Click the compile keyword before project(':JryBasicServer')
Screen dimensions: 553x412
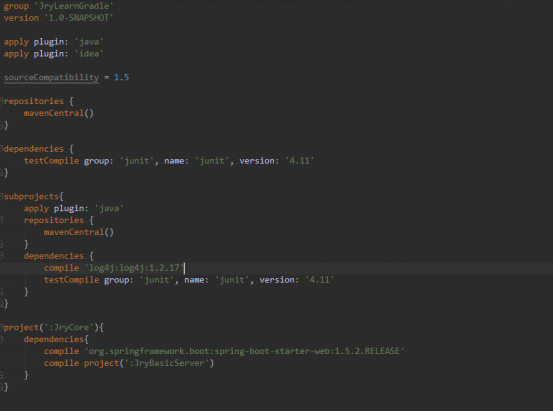pyautogui.click(x=61, y=363)
